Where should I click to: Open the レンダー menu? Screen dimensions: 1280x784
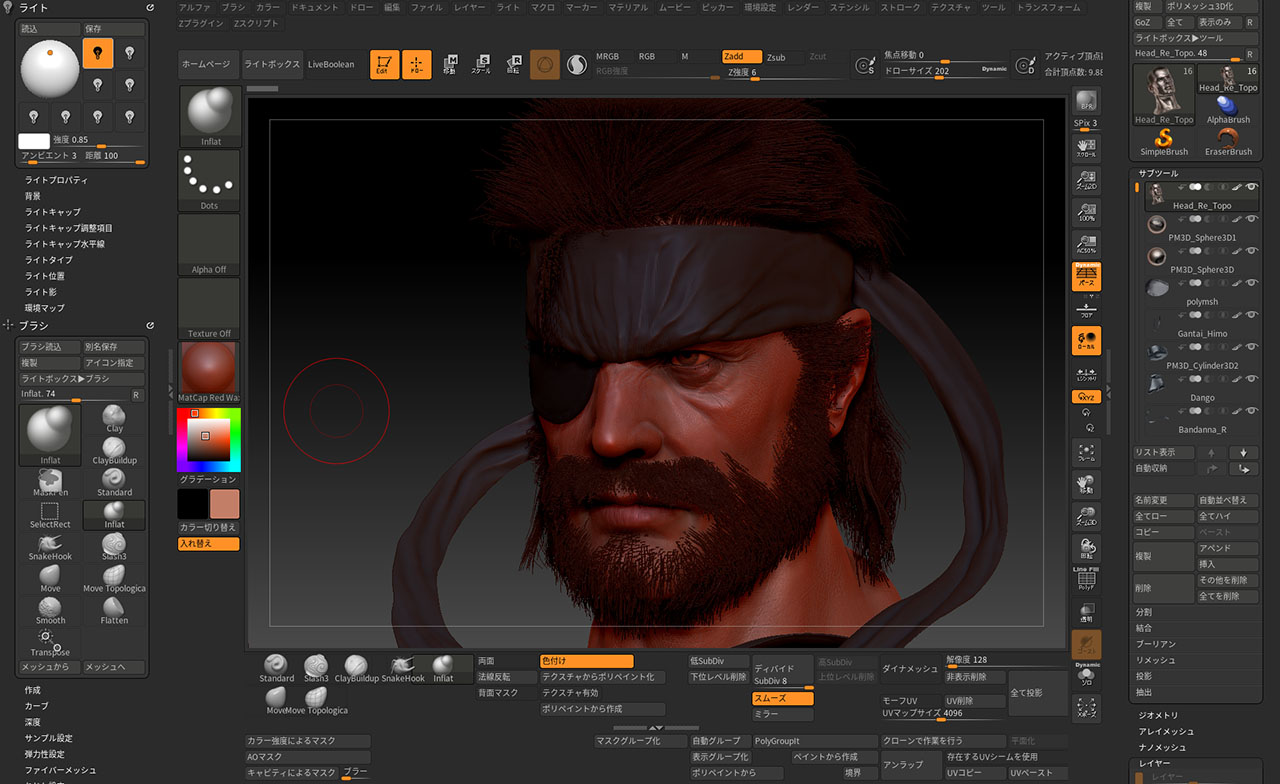[x=803, y=7]
